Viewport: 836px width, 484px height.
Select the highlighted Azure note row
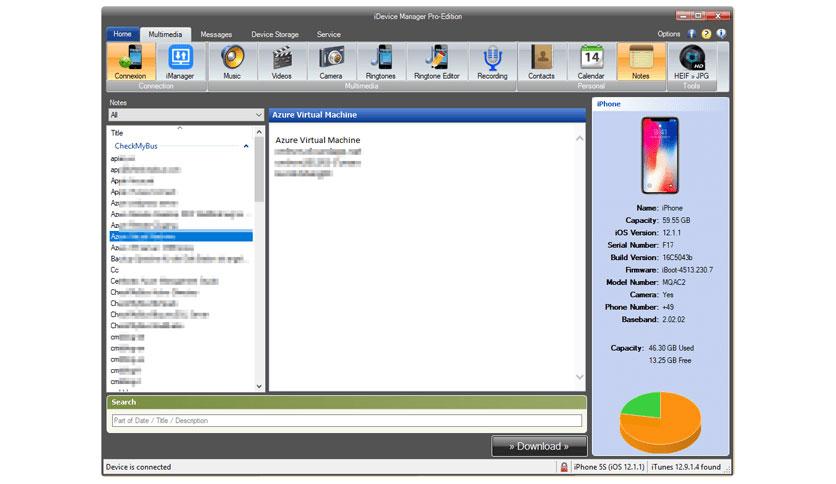pos(181,236)
